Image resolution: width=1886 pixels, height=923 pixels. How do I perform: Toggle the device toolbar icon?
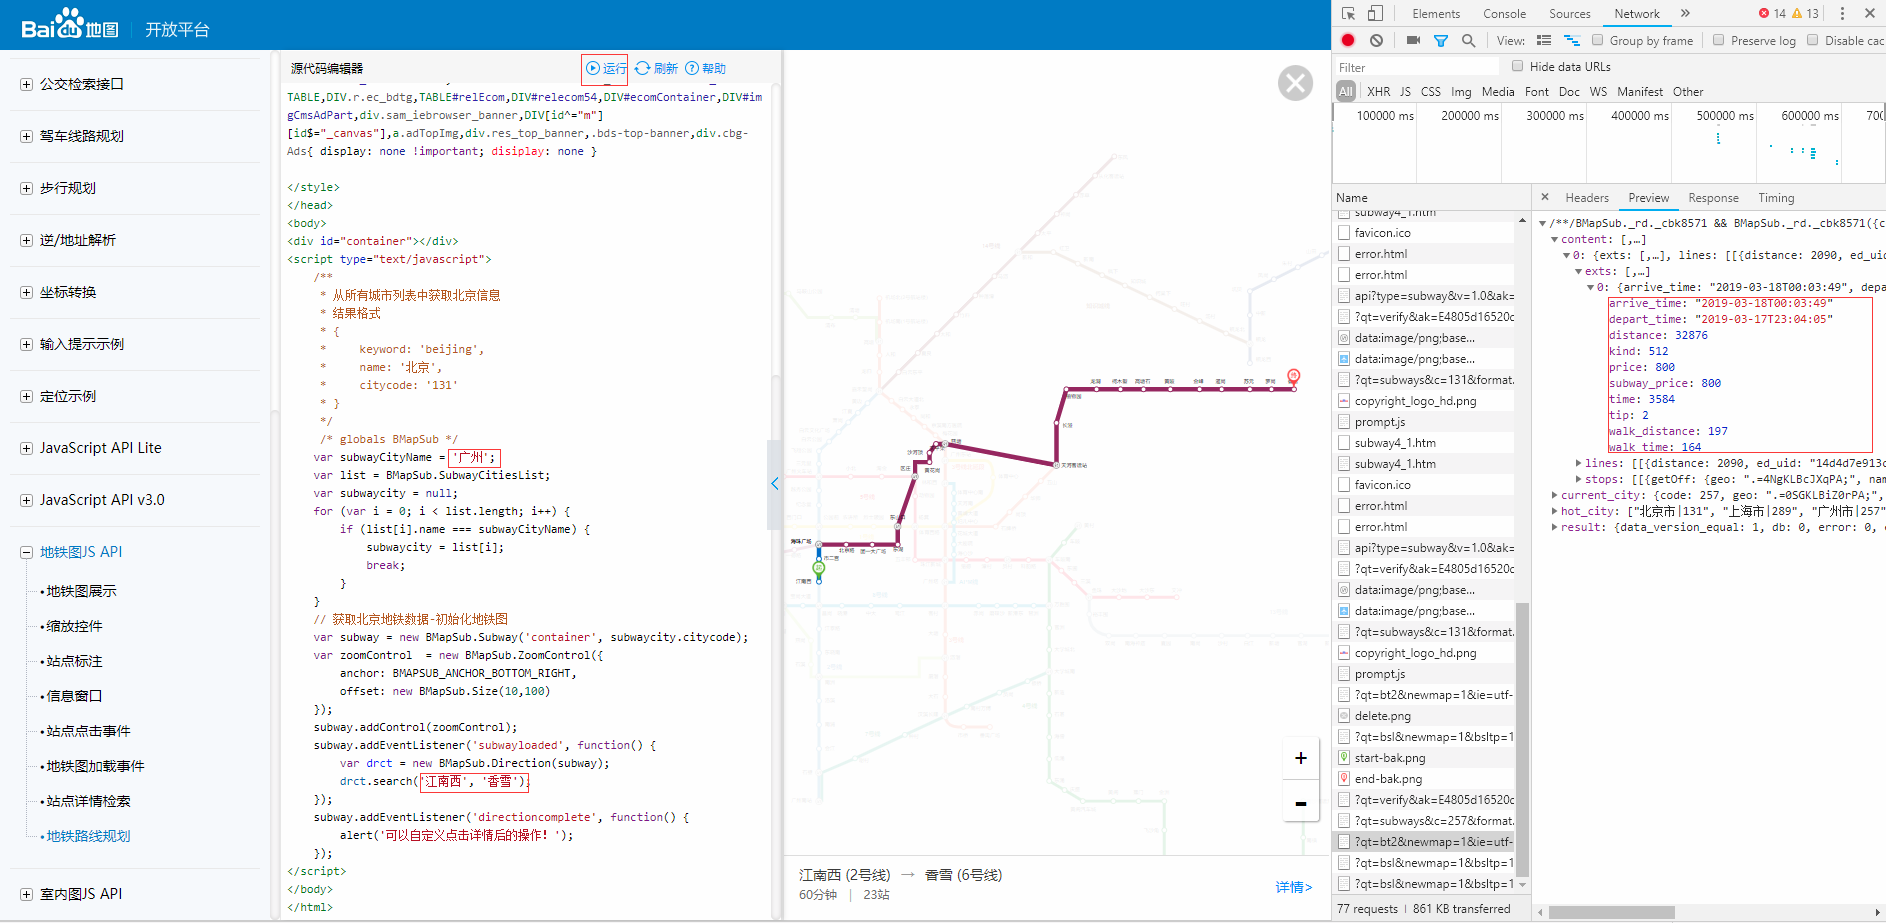(1376, 13)
